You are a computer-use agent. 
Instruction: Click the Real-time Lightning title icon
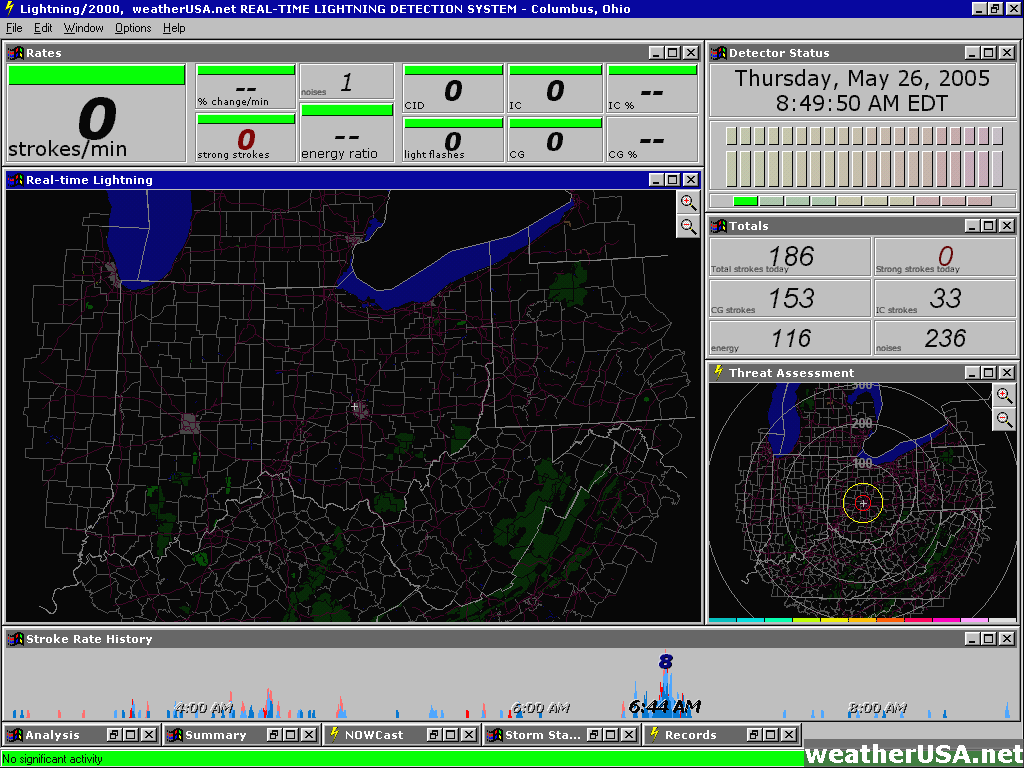click(15, 180)
